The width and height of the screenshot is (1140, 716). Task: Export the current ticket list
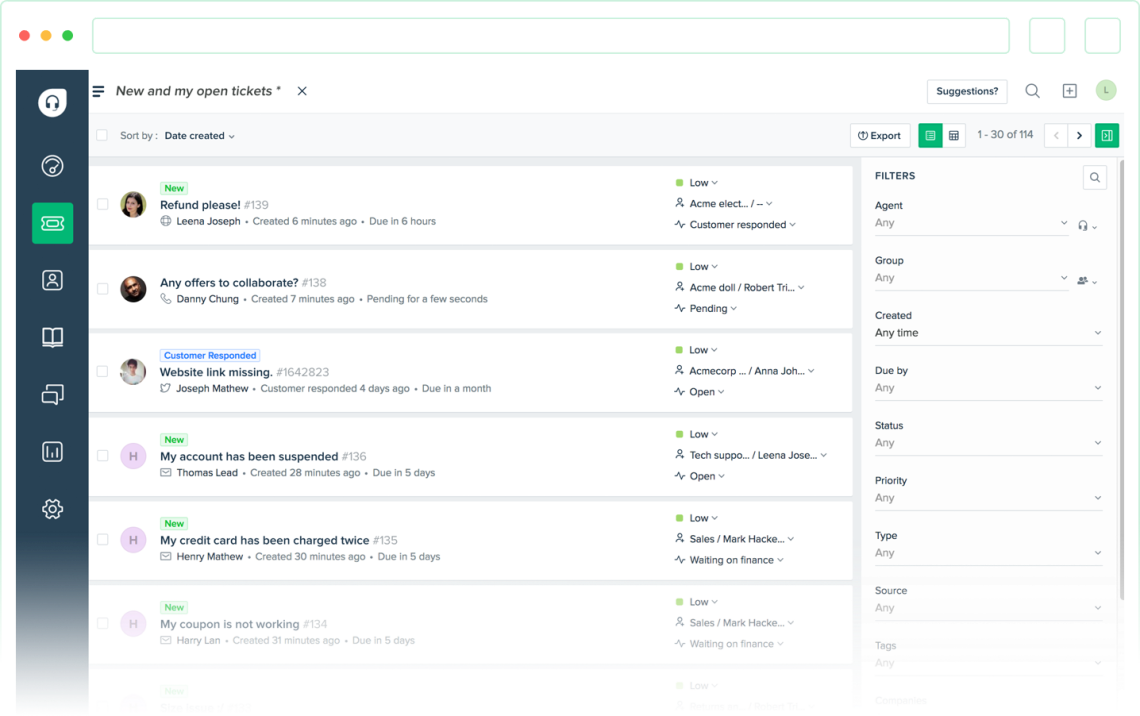coord(879,135)
